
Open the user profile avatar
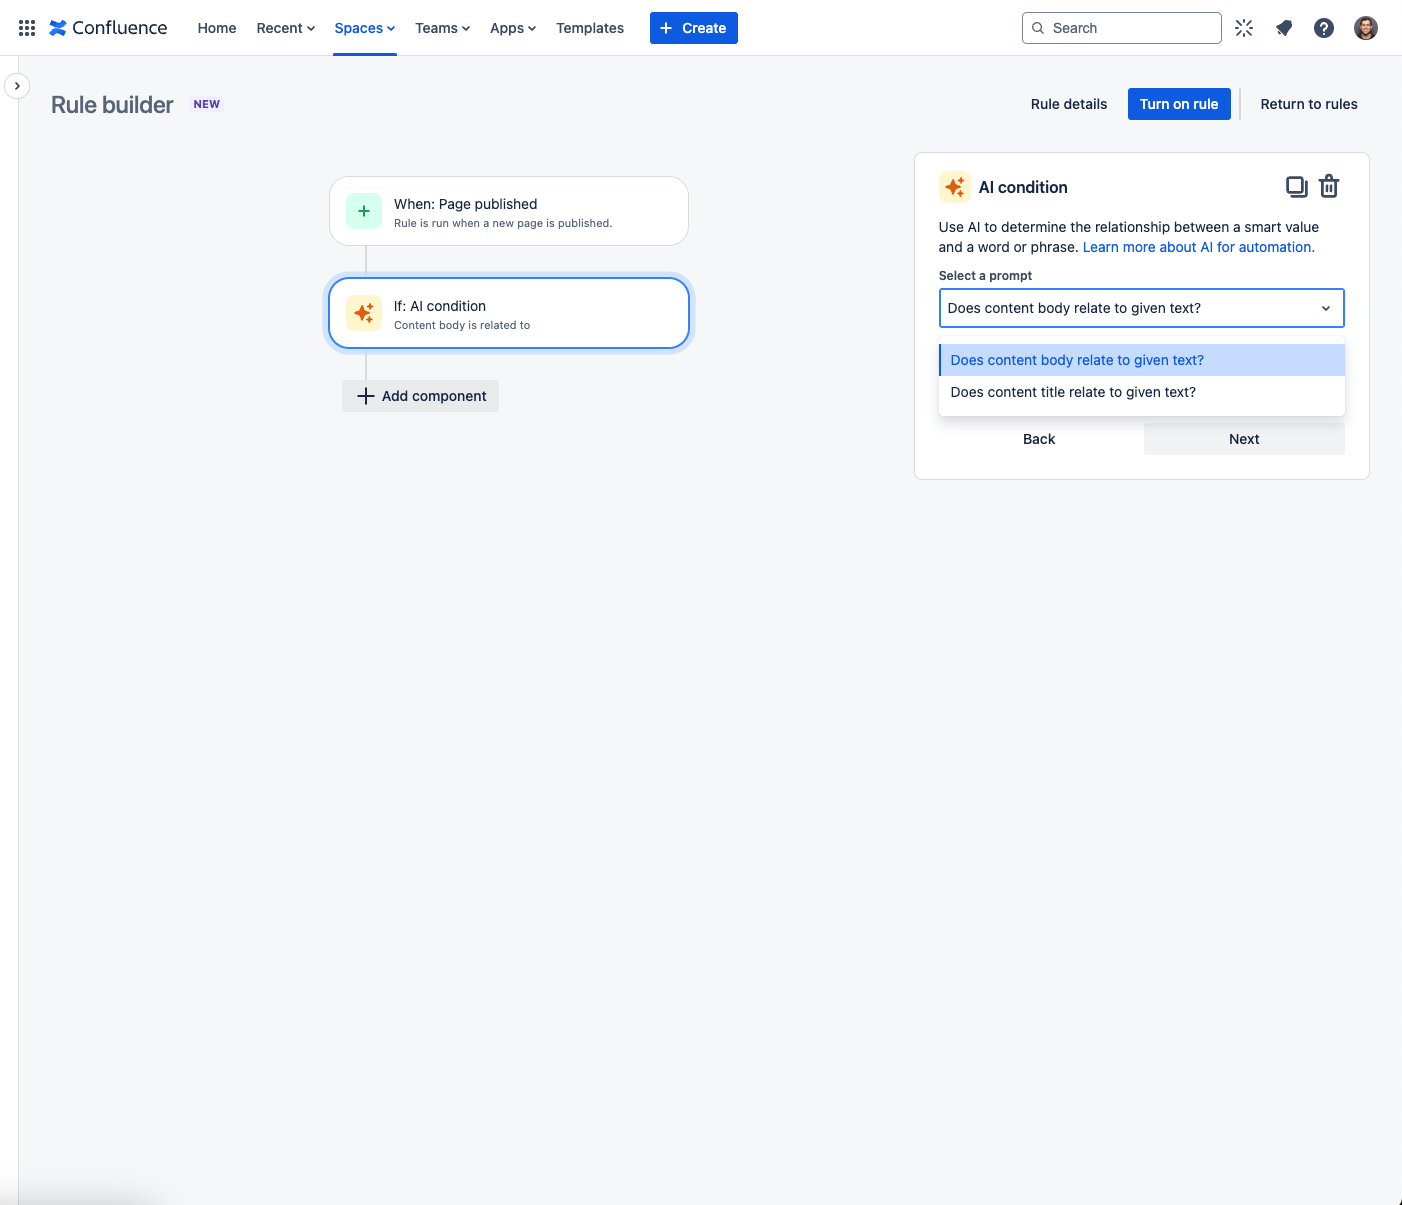tap(1366, 28)
